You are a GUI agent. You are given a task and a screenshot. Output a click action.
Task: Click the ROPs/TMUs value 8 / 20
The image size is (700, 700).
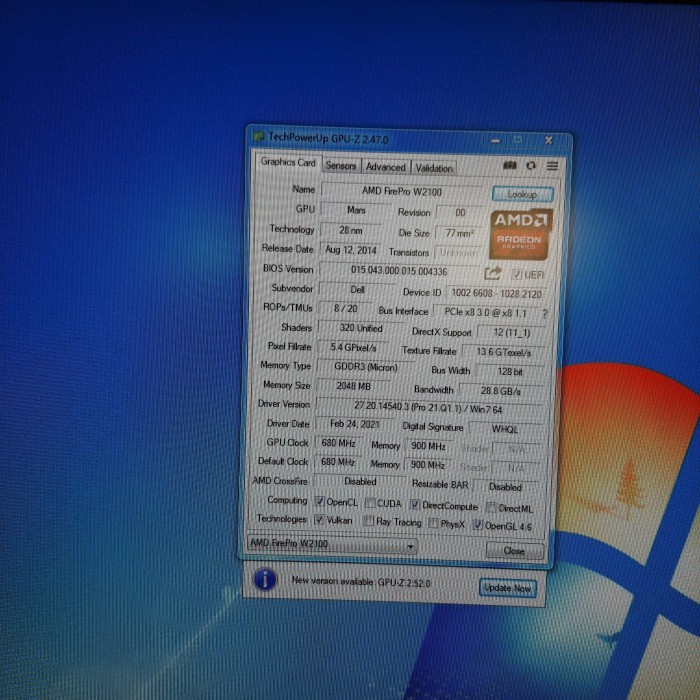click(345, 308)
